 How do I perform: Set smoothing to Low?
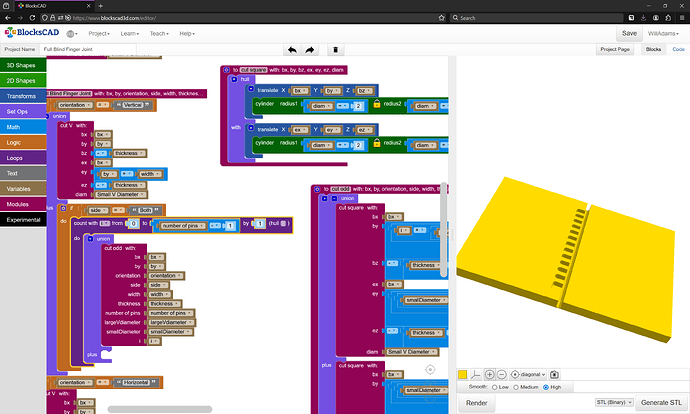(495, 387)
